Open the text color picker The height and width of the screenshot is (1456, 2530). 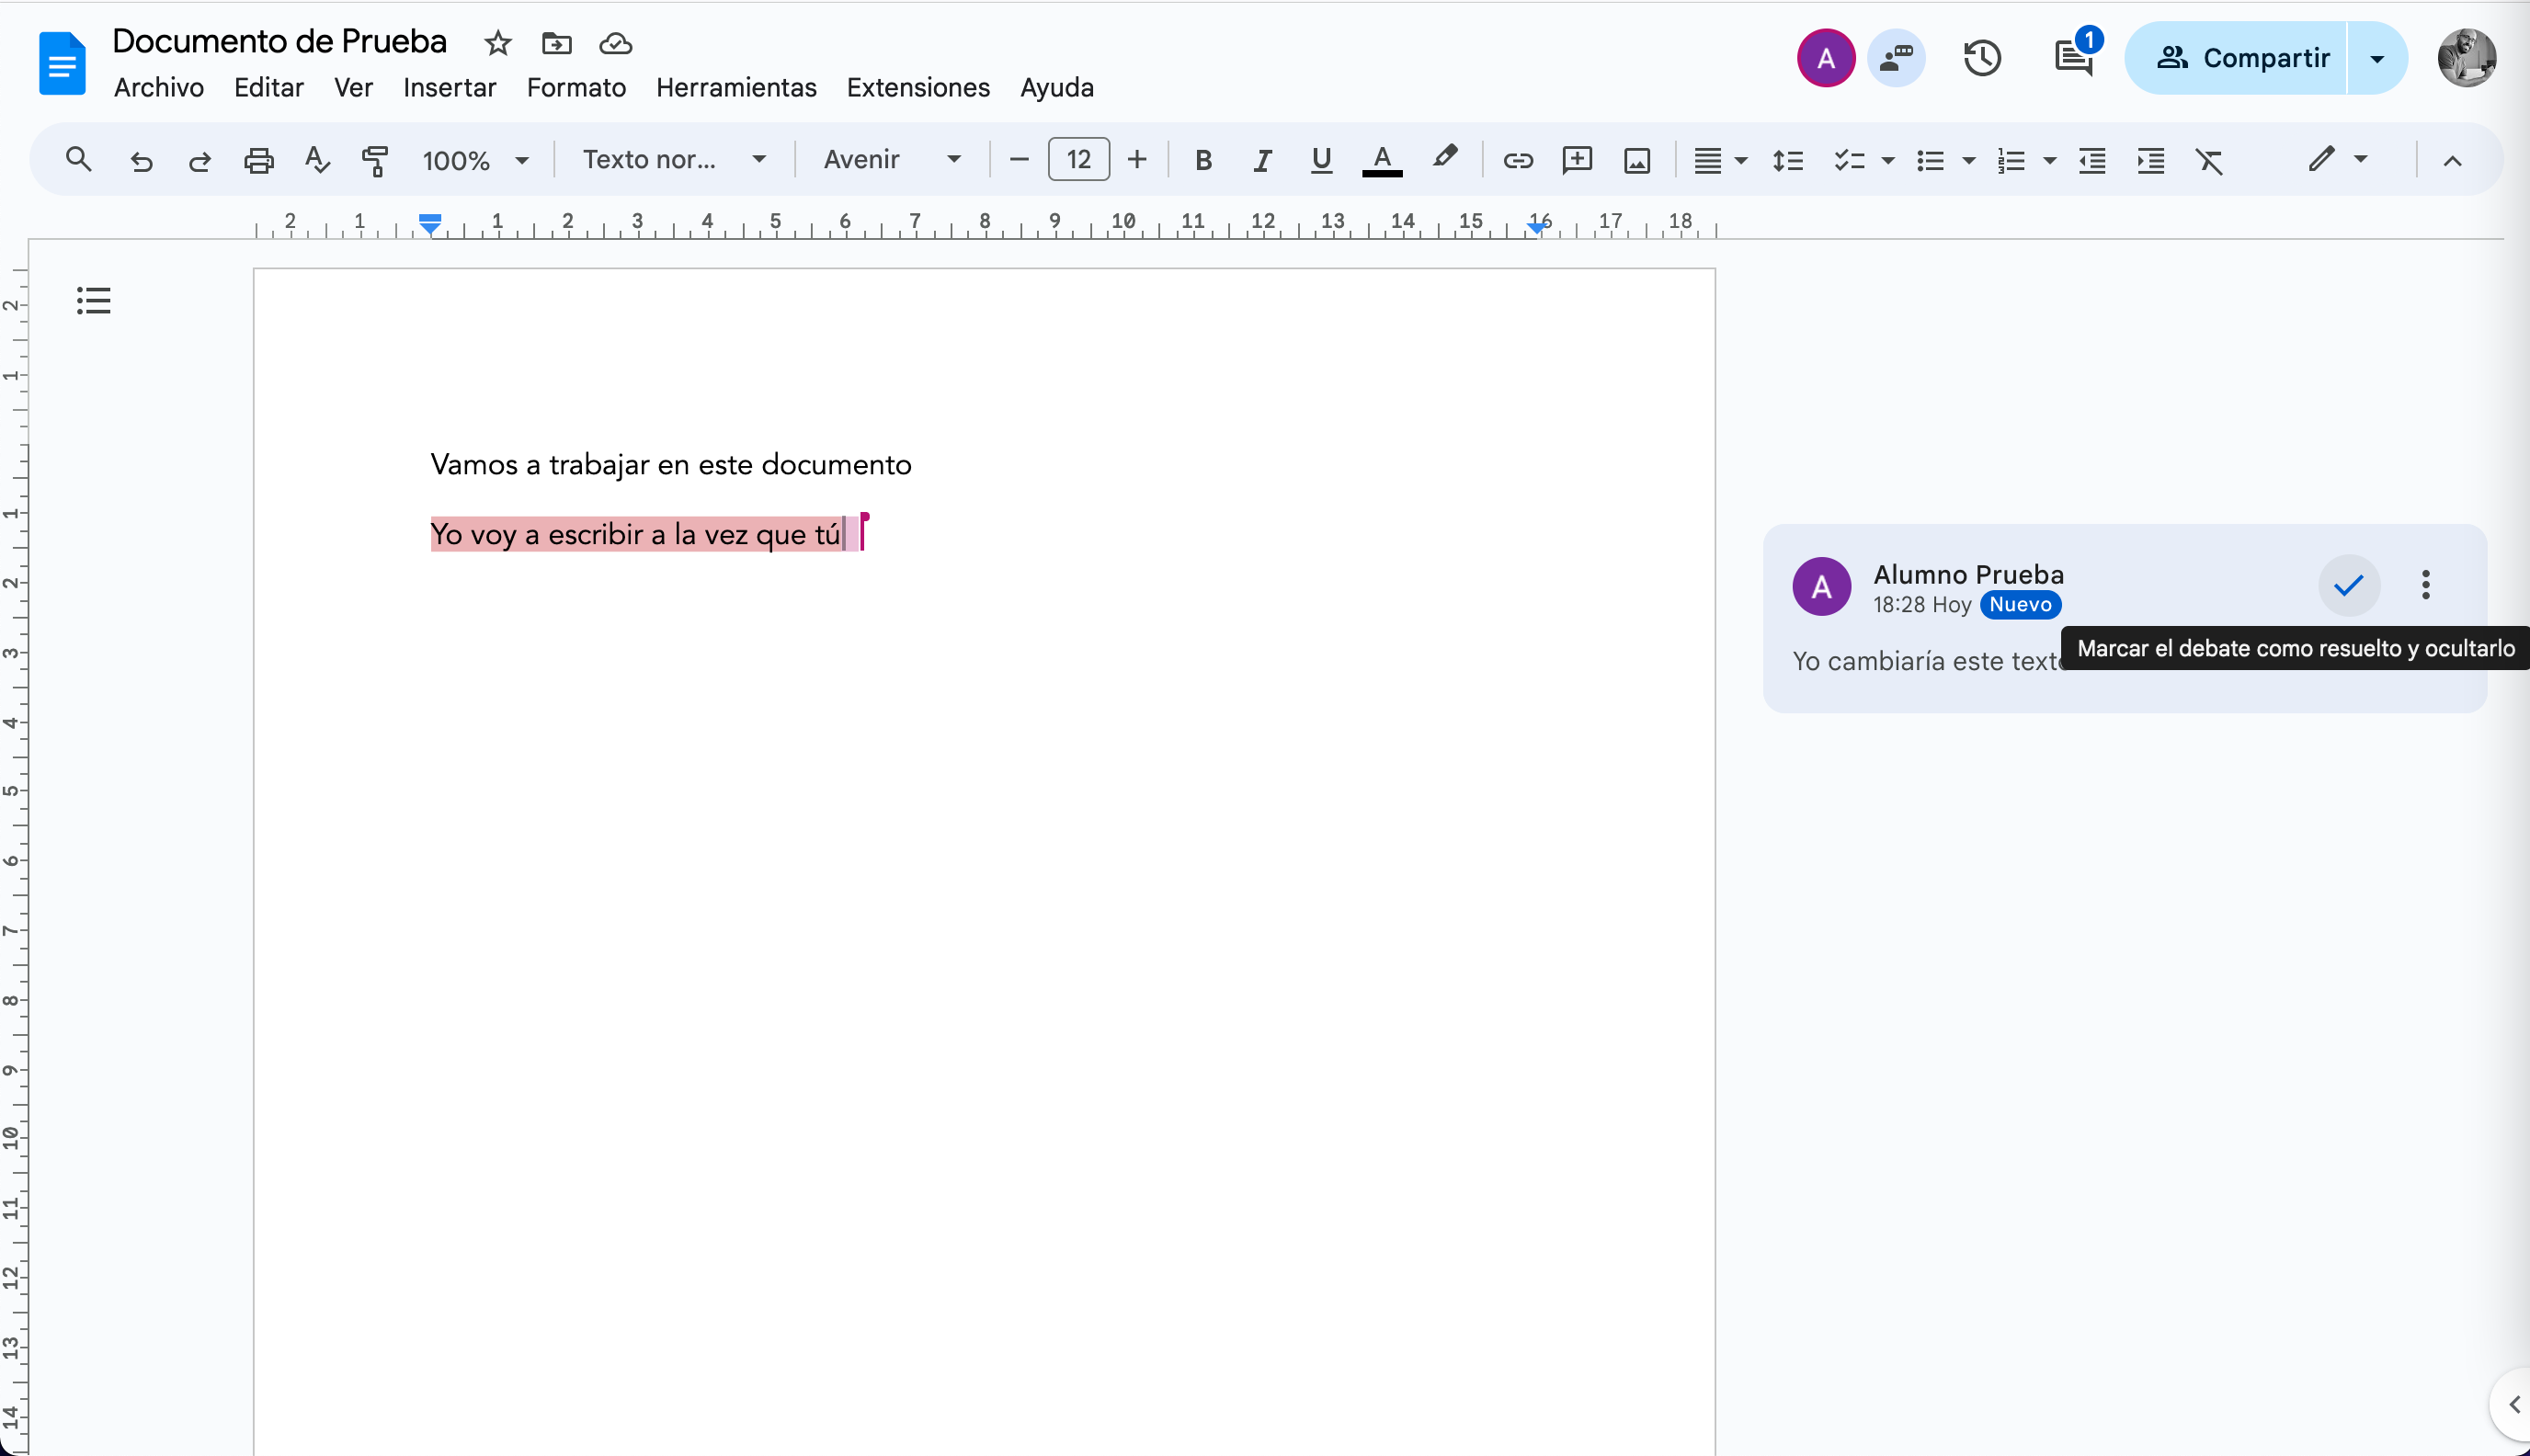coord(1382,160)
